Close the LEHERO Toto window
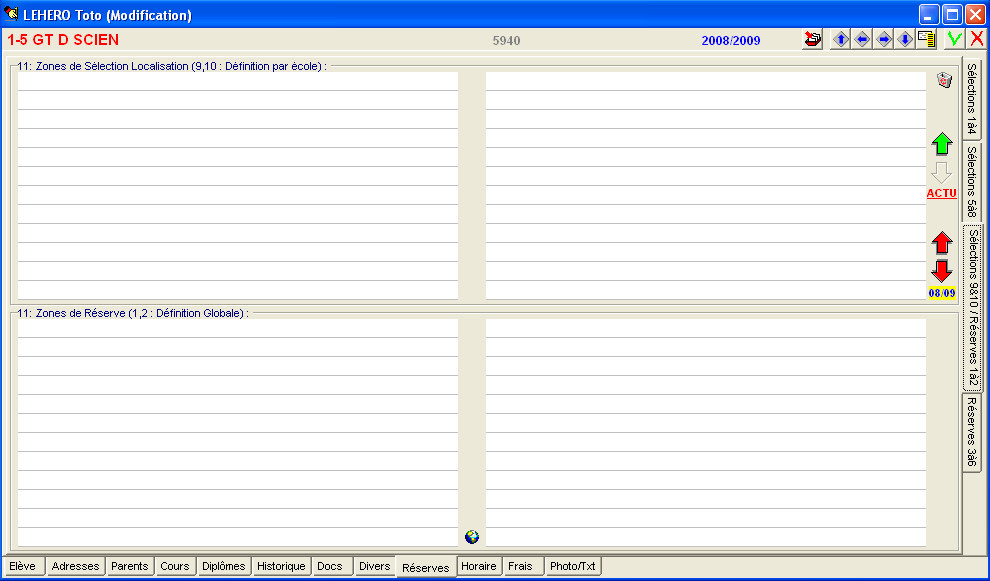990x581 pixels. pos(975,14)
